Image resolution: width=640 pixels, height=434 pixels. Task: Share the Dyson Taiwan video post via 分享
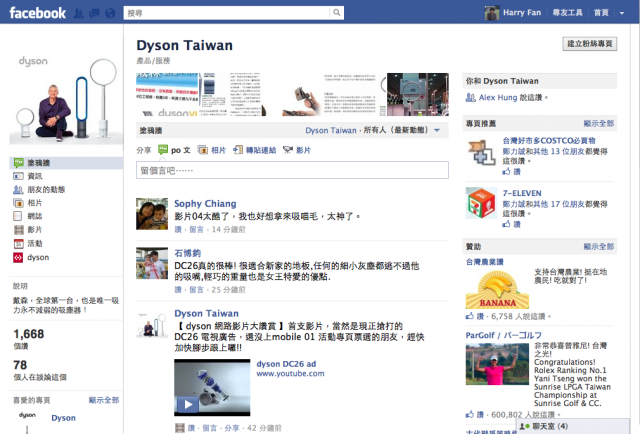[231, 428]
